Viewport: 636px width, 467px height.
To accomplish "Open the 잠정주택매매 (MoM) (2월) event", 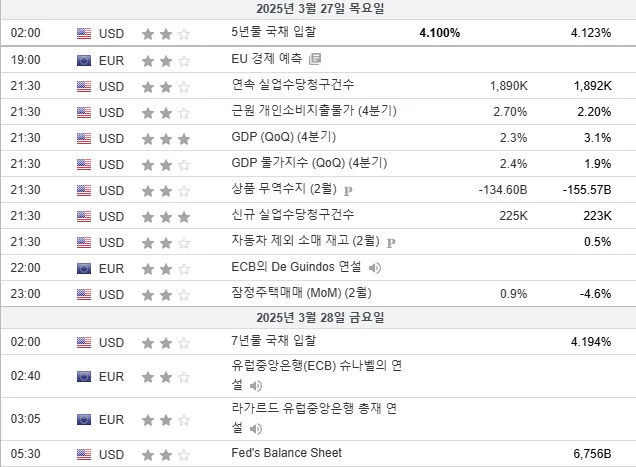I will point(301,293).
